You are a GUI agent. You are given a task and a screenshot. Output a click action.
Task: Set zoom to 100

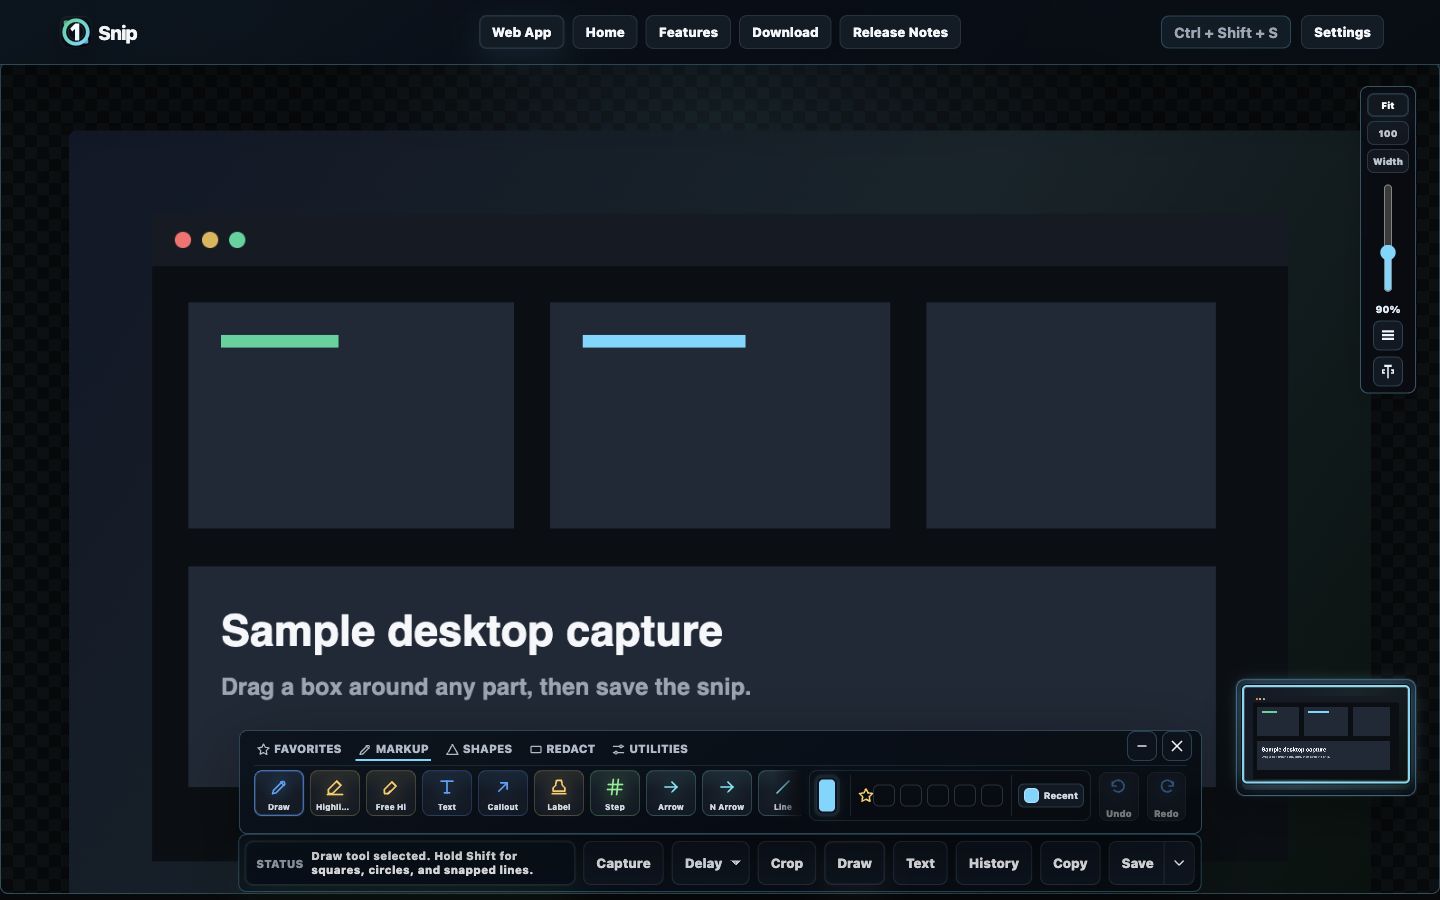(x=1388, y=133)
